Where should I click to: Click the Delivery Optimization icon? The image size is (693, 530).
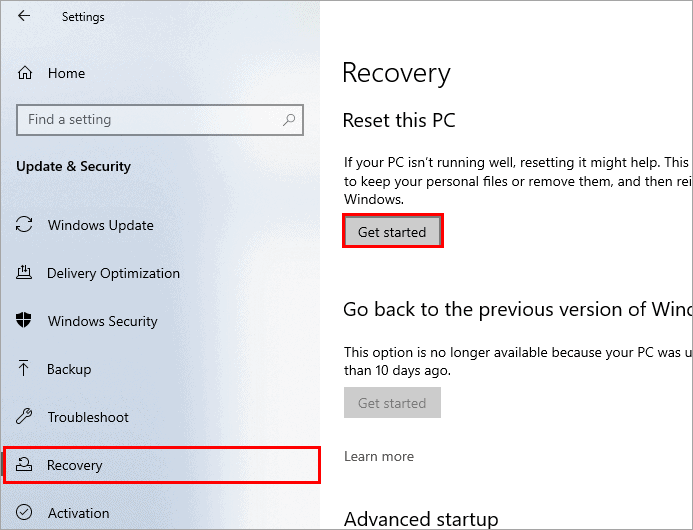point(25,274)
